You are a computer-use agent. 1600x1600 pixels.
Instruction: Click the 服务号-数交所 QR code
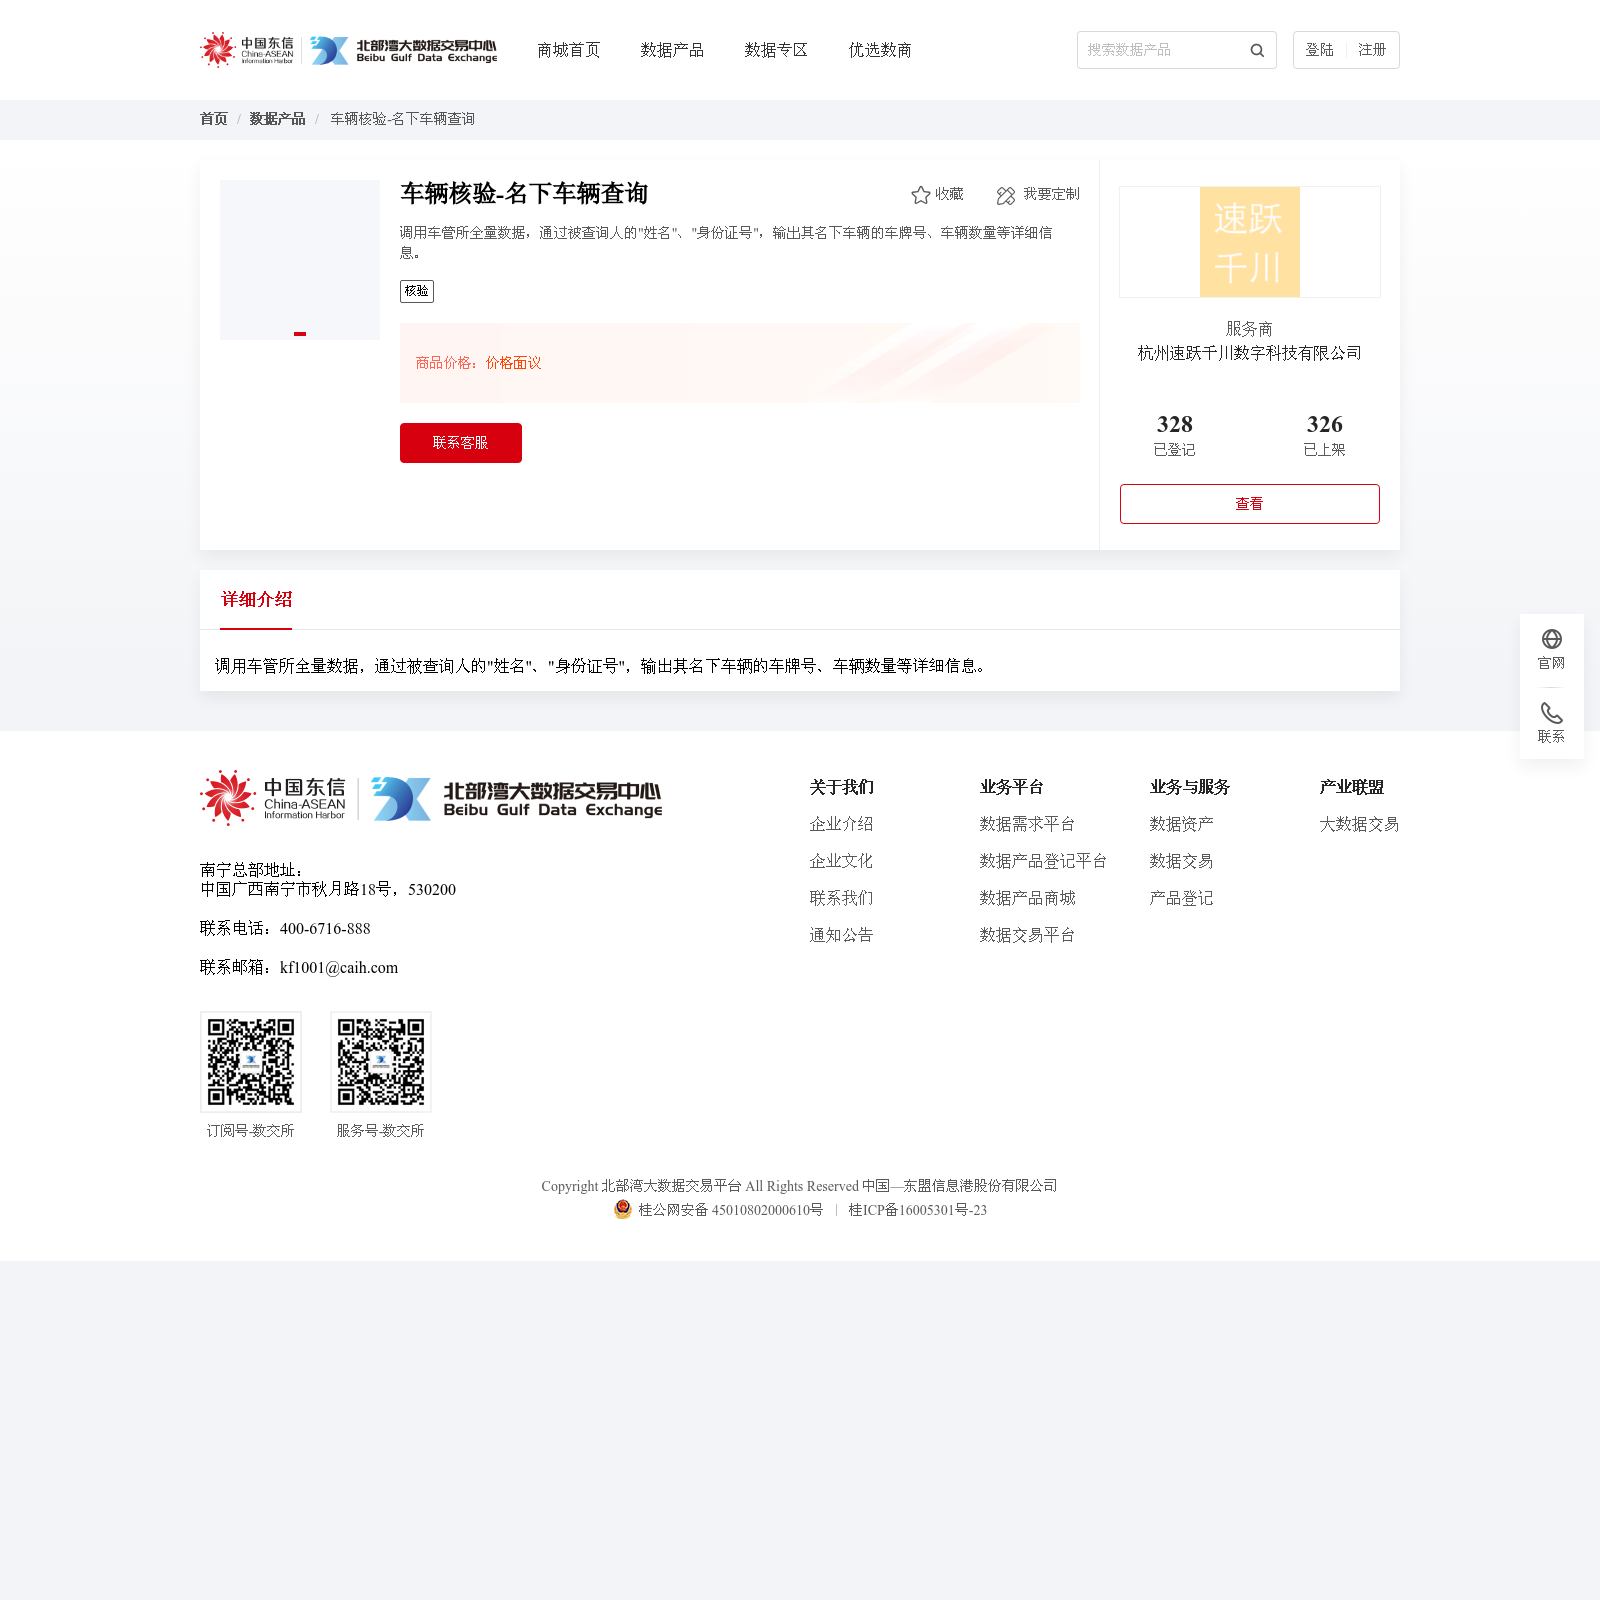point(381,1062)
